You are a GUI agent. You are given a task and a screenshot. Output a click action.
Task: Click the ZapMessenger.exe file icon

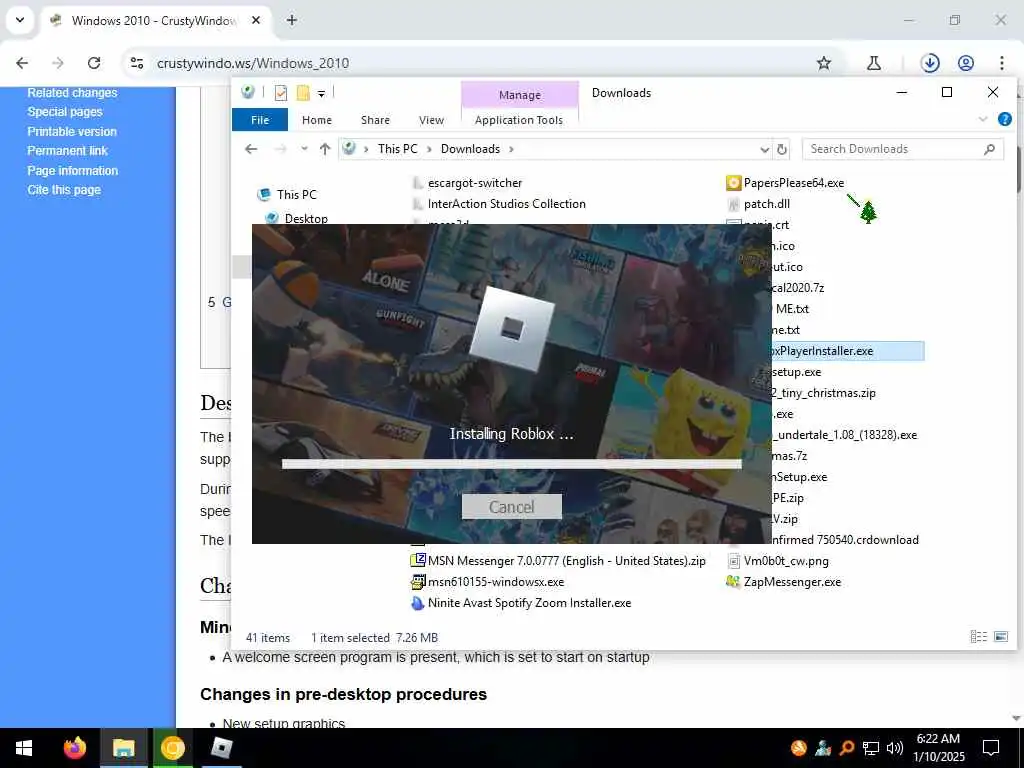(x=733, y=582)
